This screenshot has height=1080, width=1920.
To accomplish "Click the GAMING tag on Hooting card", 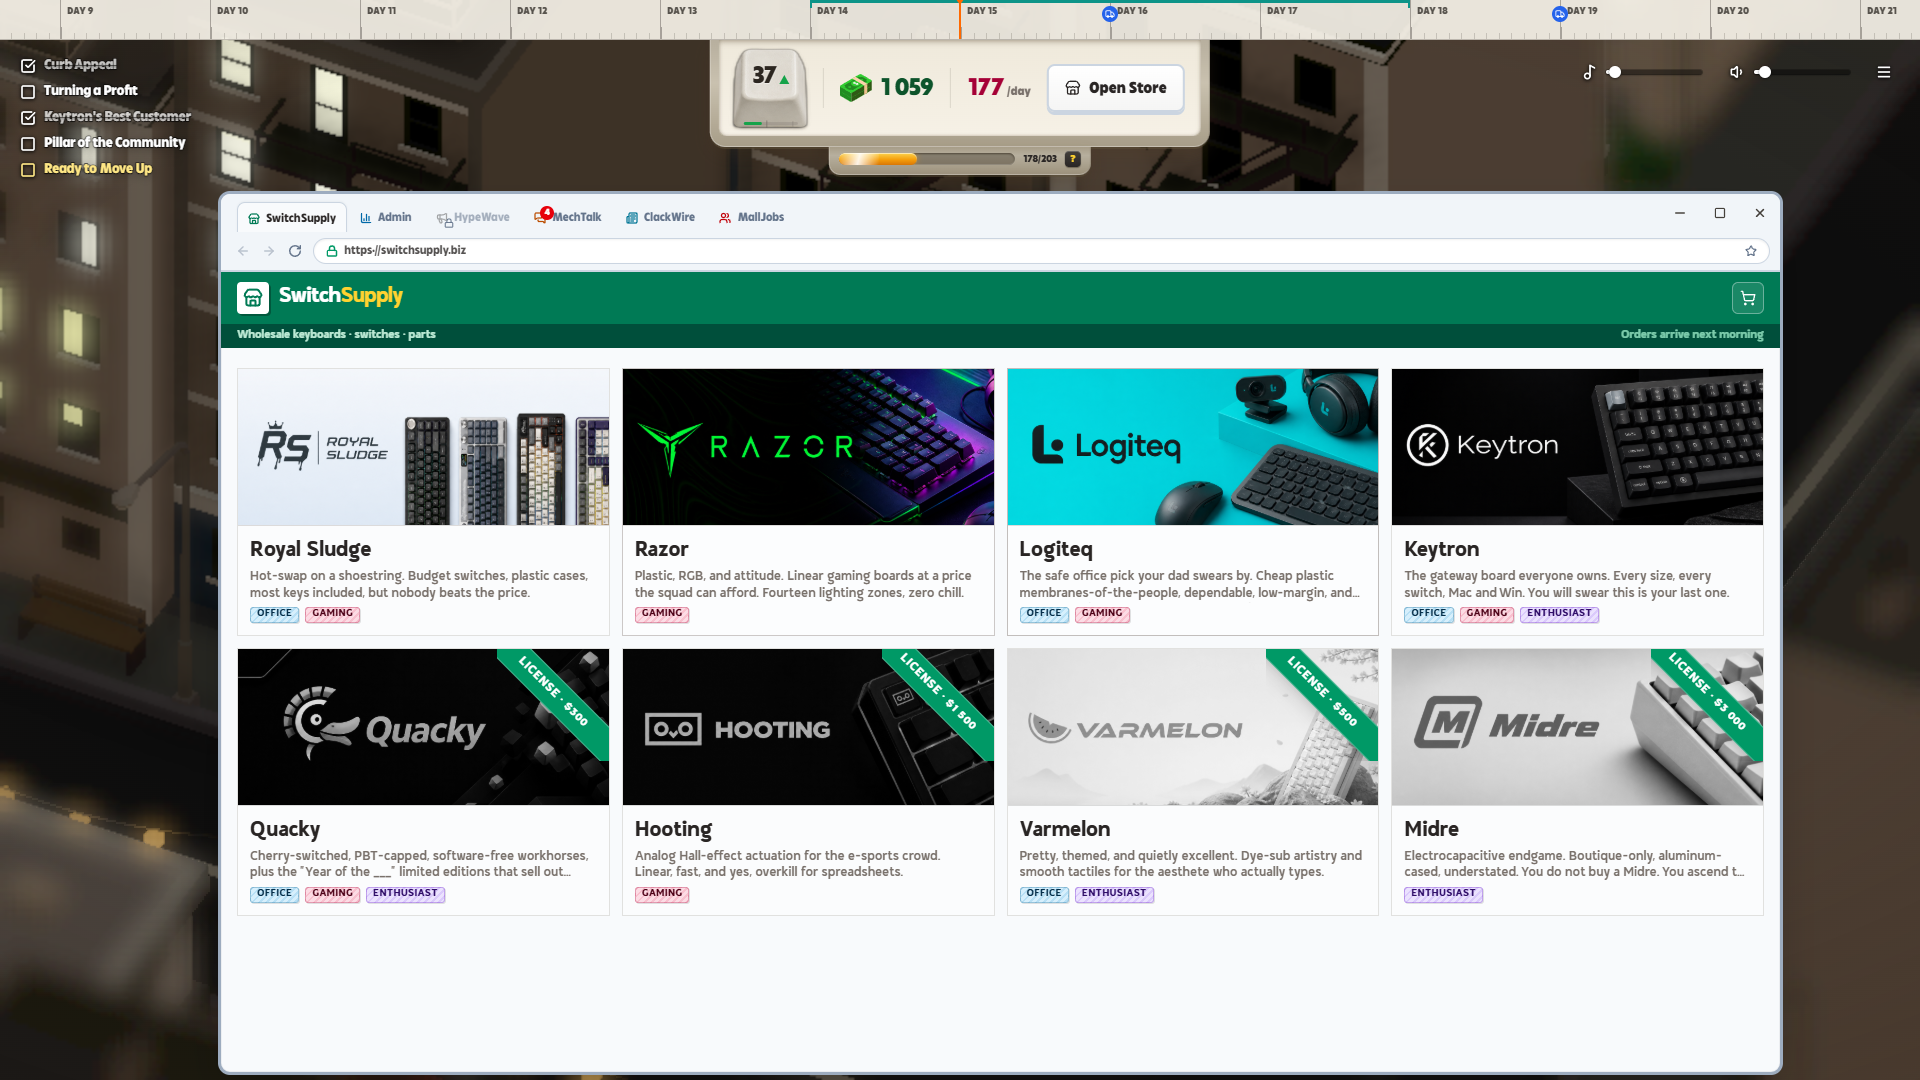I will [x=662, y=894].
